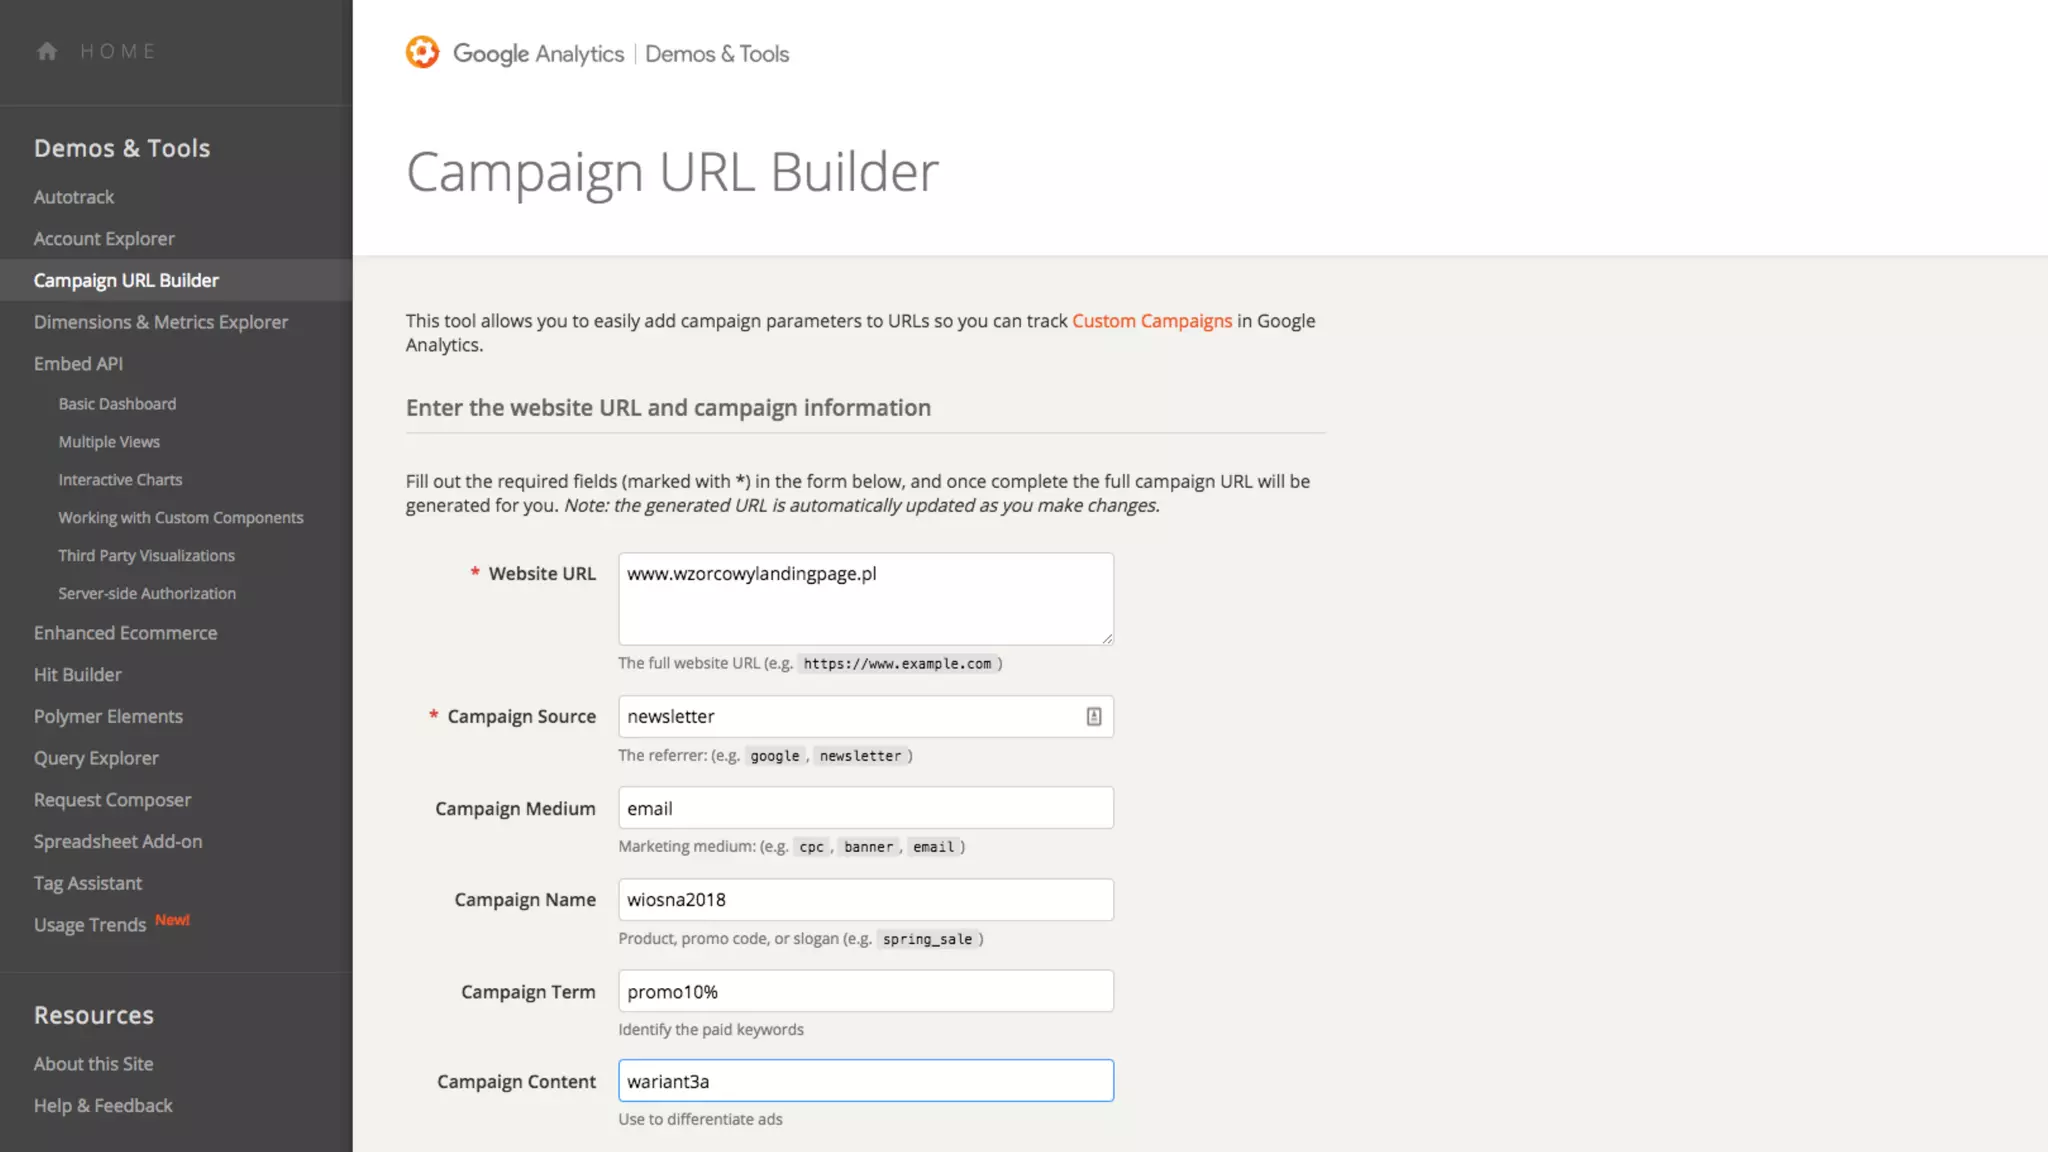
Task: Focus the Campaign Name input
Action: click(x=865, y=900)
